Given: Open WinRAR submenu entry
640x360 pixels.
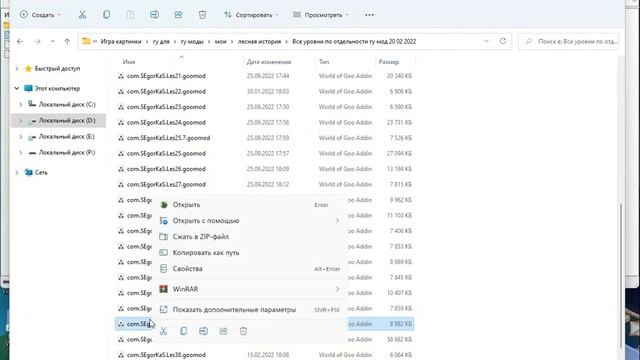Looking at the screenshot, I should pyautogui.click(x=250, y=289).
